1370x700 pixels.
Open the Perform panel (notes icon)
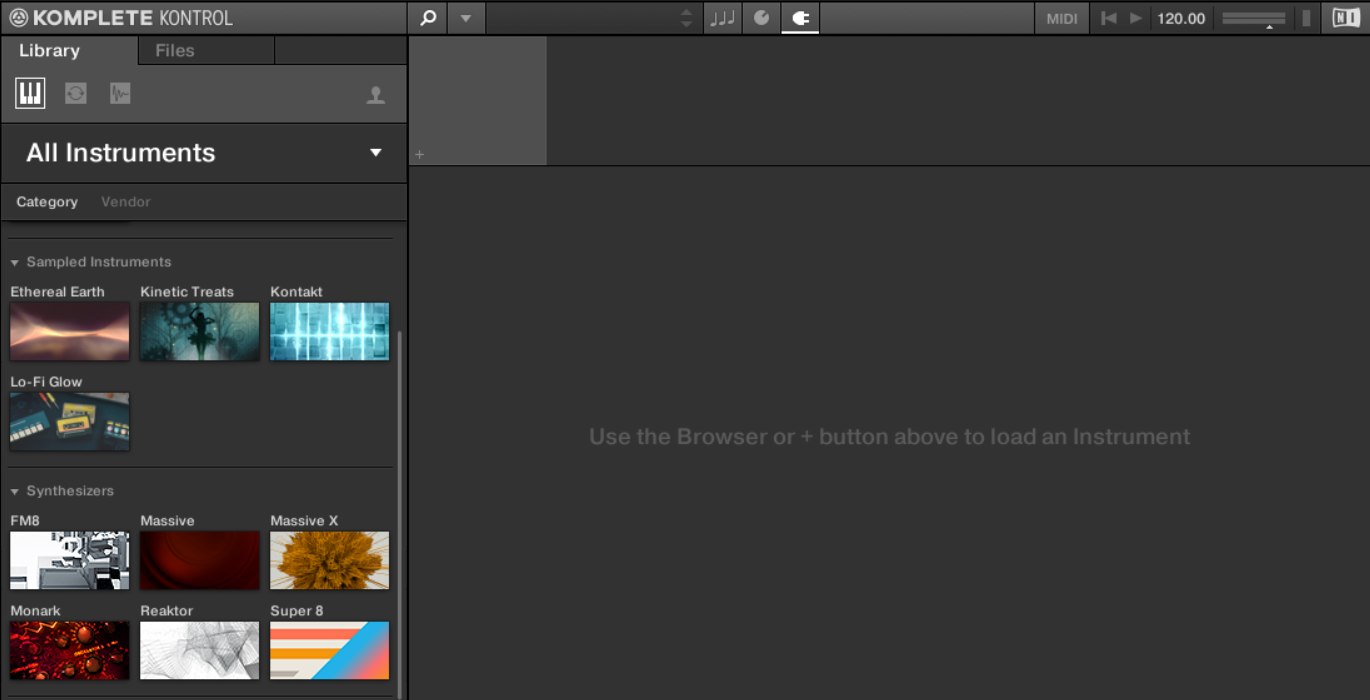pyautogui.click(x=722, y=18)
